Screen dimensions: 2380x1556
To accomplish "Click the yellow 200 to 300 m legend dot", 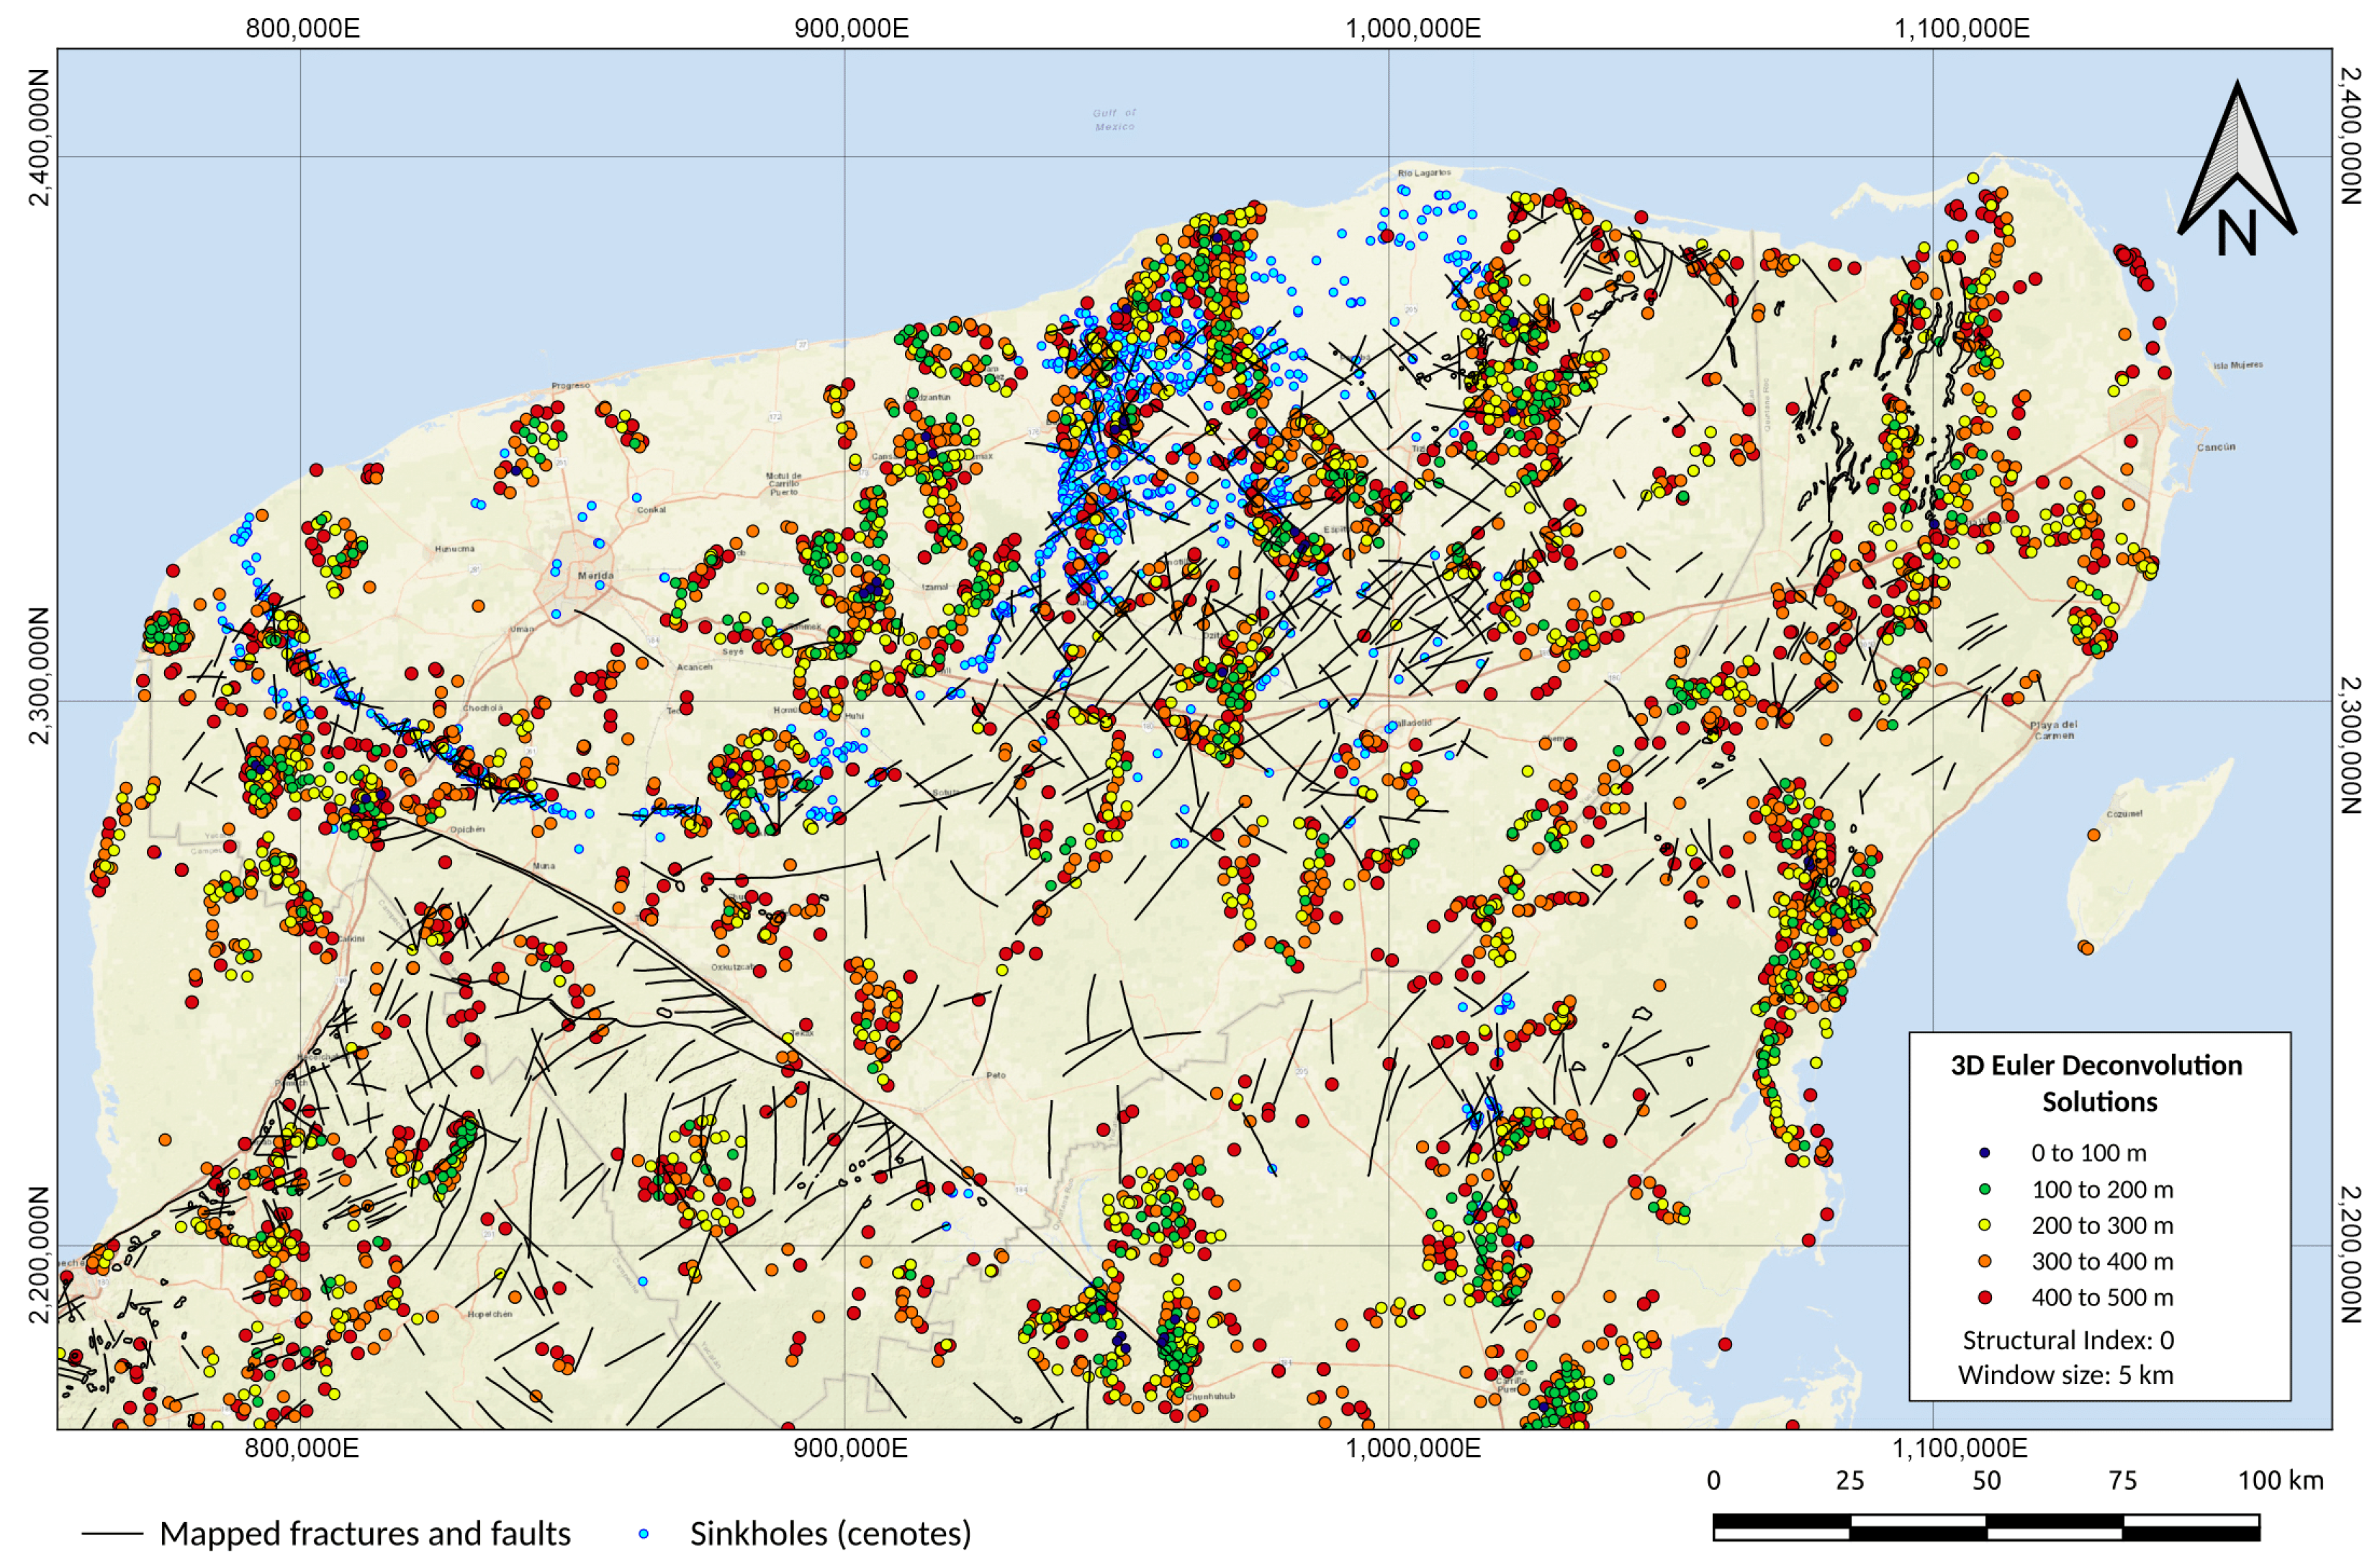I will click(1985, 1225).
